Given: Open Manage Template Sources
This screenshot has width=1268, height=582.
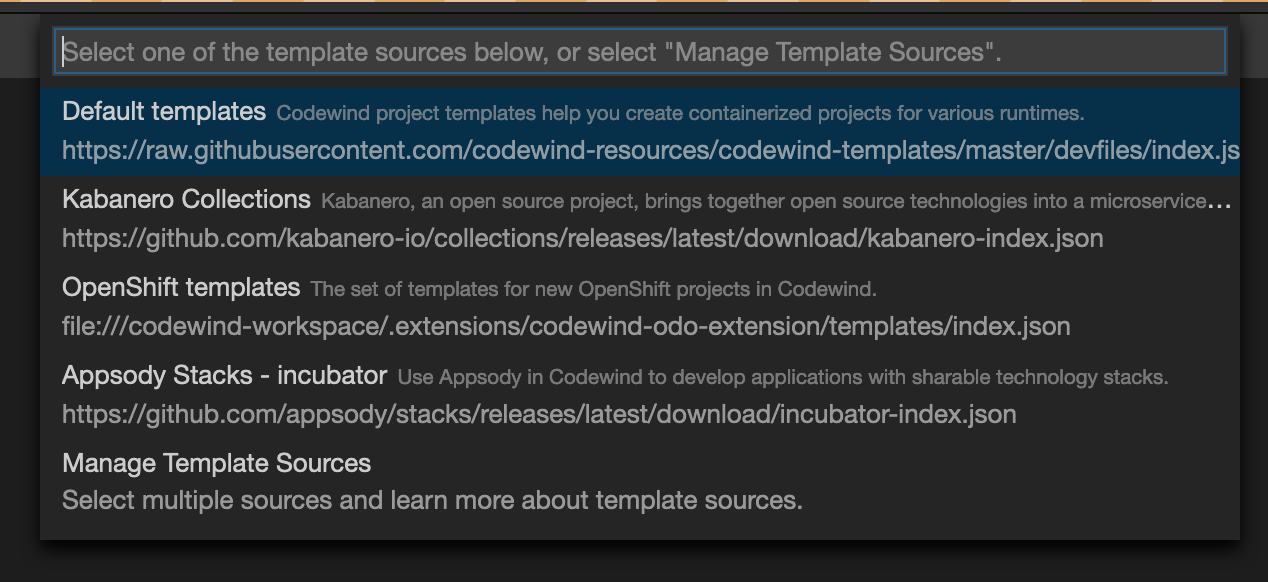Looking at the screenshot, I should click(x=216, y=463).
